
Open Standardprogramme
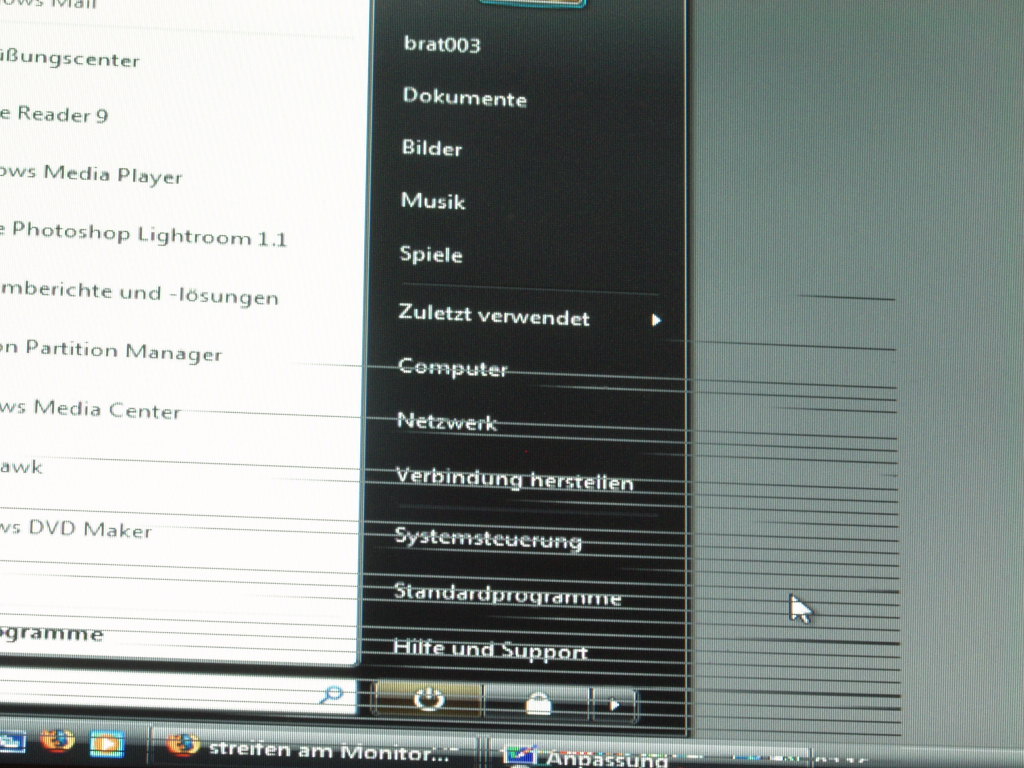(507, 594)
